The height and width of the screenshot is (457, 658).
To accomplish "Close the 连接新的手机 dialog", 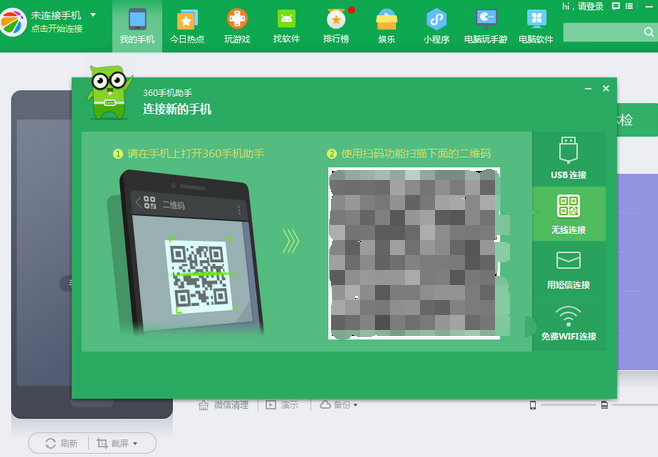I will [606, 89].
